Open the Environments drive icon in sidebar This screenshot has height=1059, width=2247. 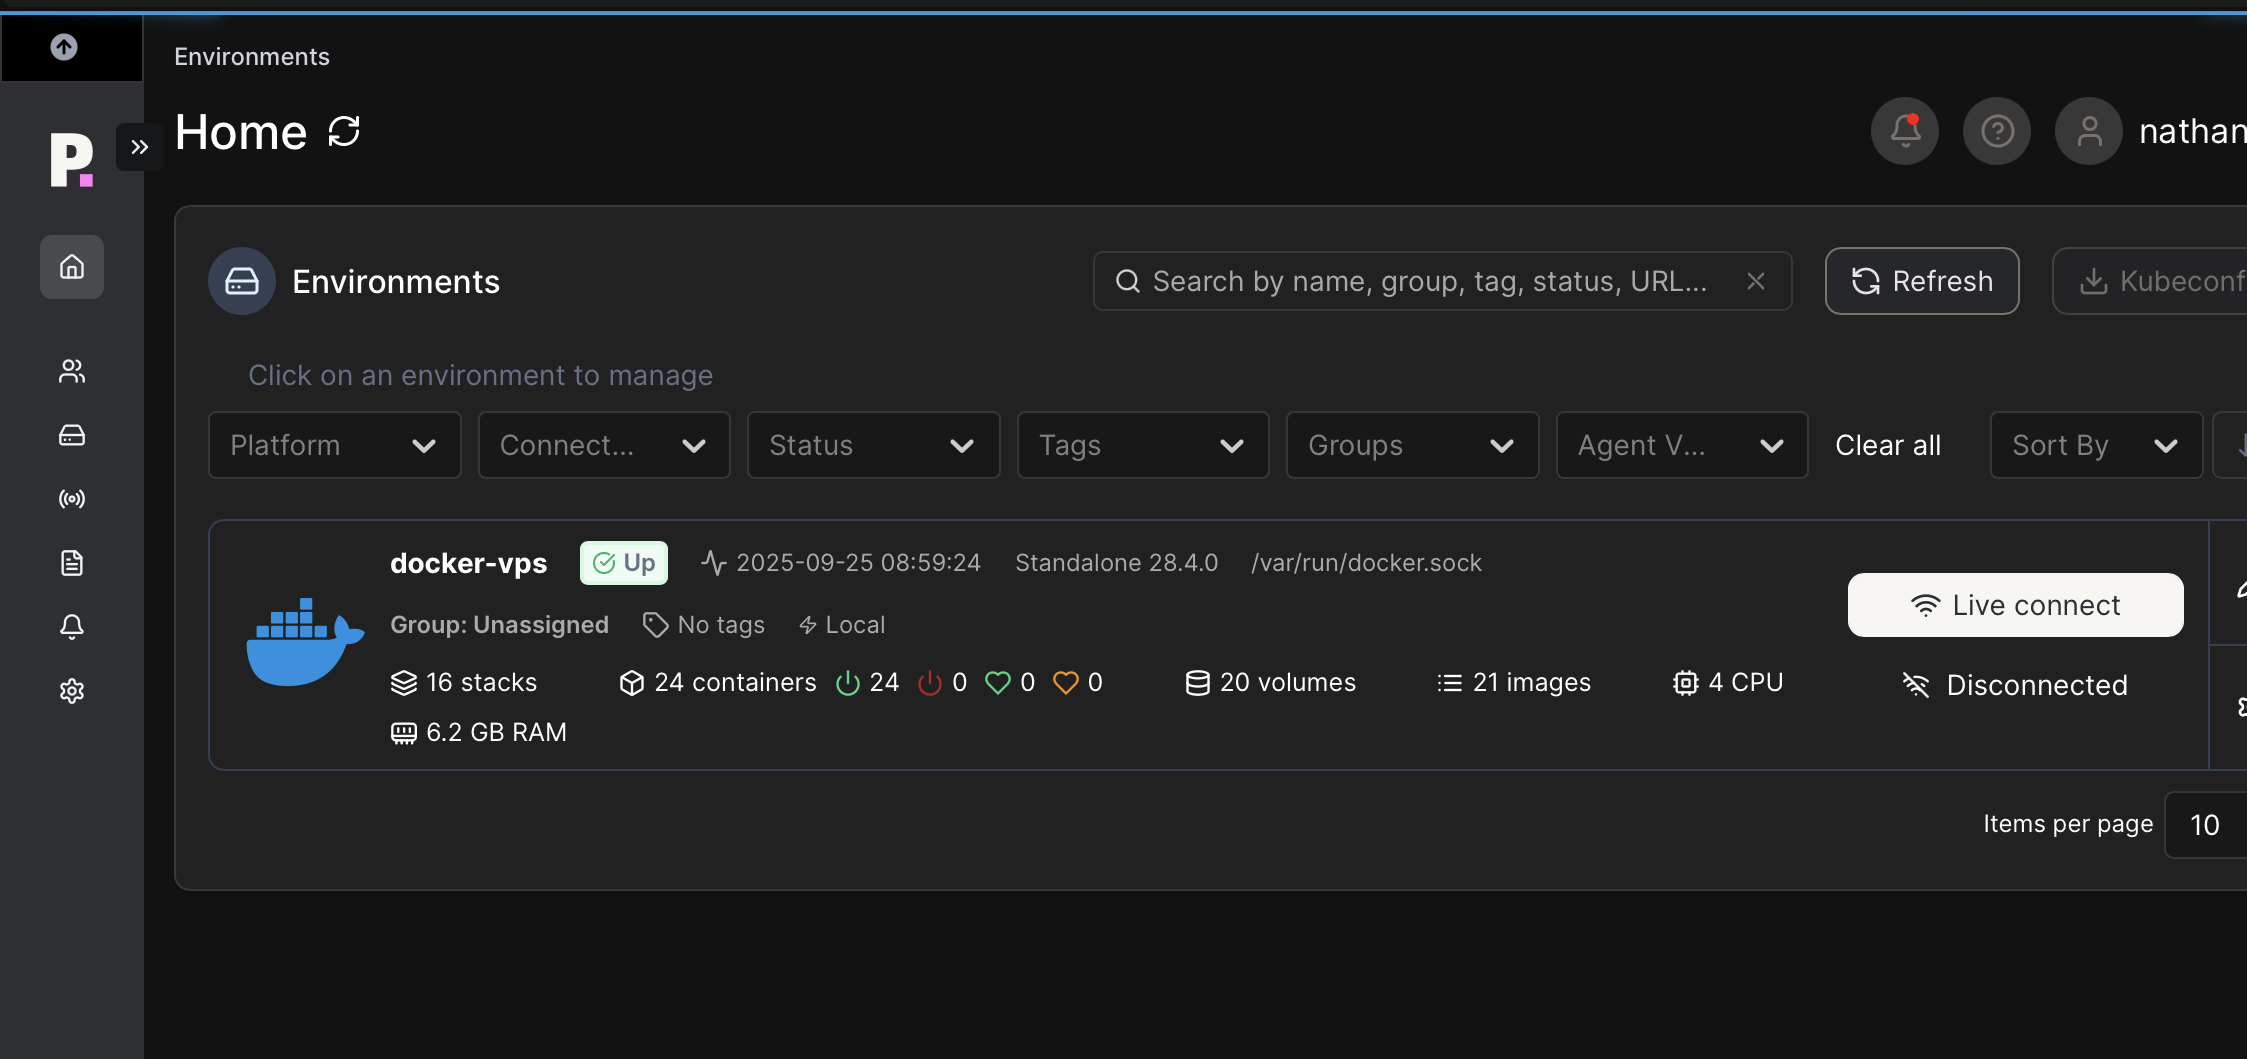(72, 435)
